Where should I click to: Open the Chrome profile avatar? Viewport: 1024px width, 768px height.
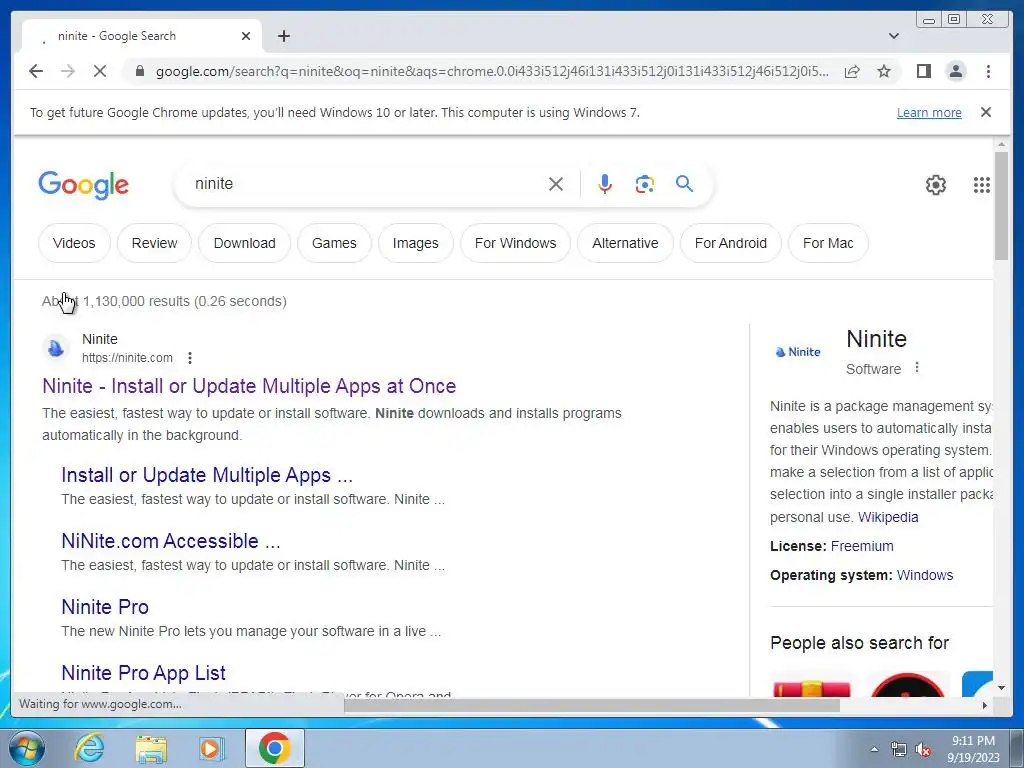tap(956, 71)
